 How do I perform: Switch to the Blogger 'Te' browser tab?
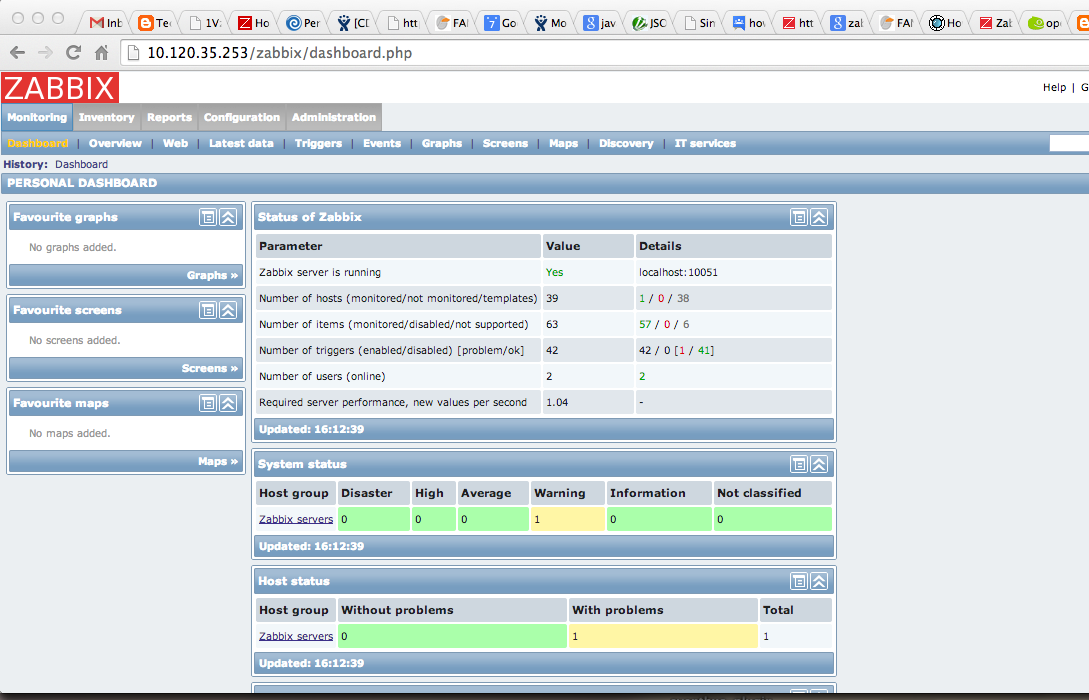154,23
